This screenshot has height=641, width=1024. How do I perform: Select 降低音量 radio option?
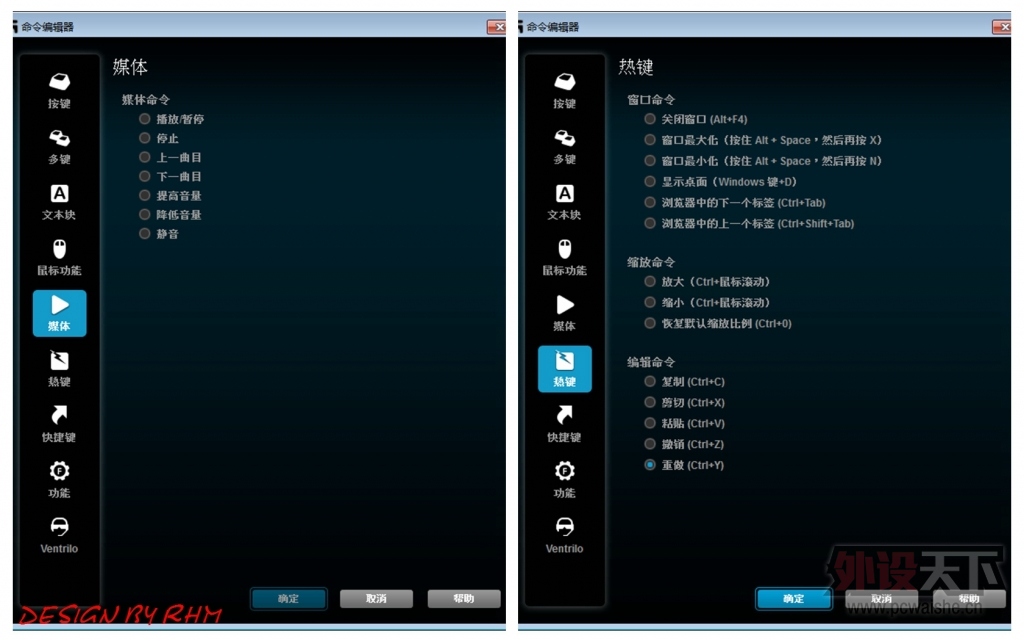(x=145, y=214)
